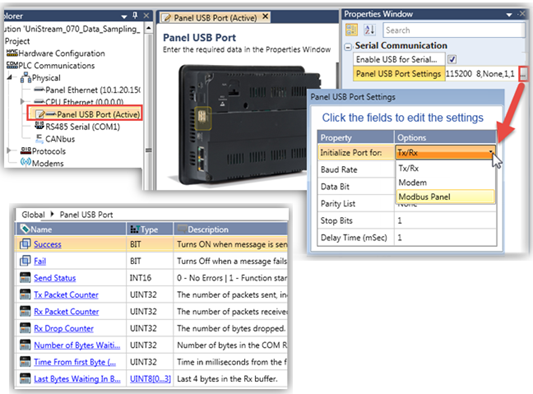Open the Rx Drop Counter link

pyautogui.click(x=64, y=328)
